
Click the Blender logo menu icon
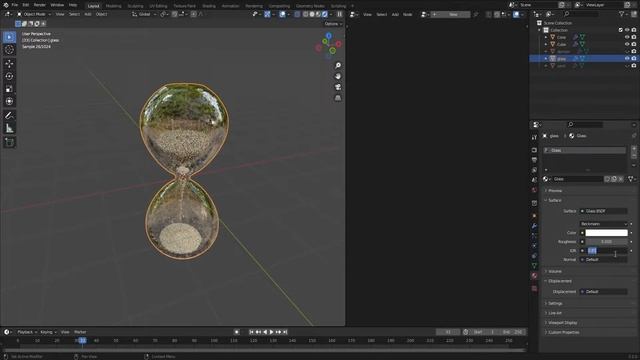(6, 5)
